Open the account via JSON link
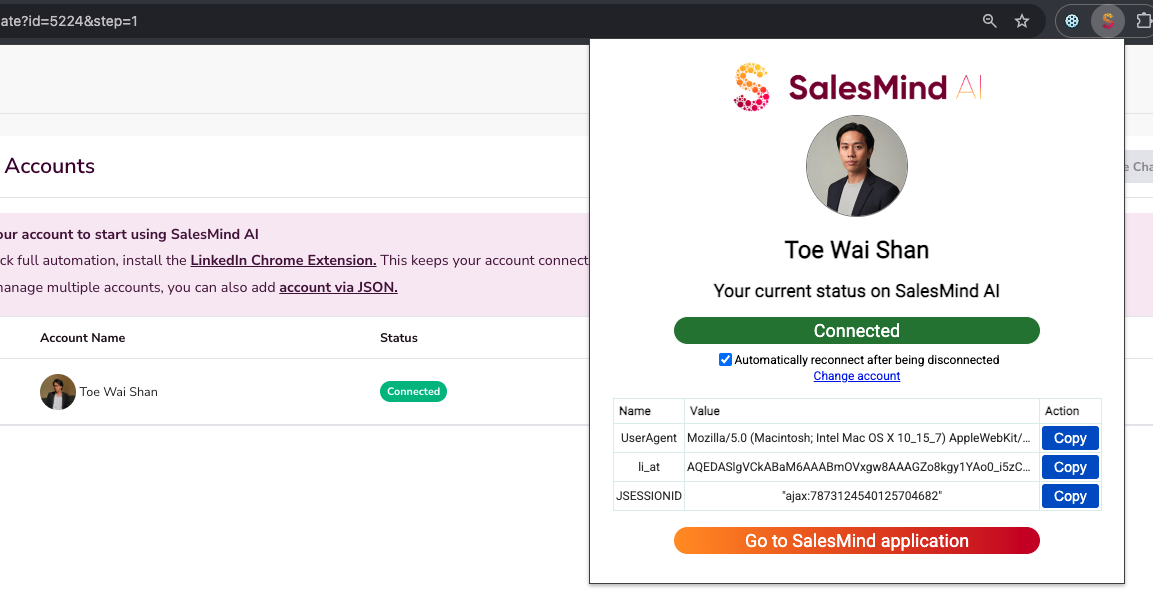 (x=338, y=288)
